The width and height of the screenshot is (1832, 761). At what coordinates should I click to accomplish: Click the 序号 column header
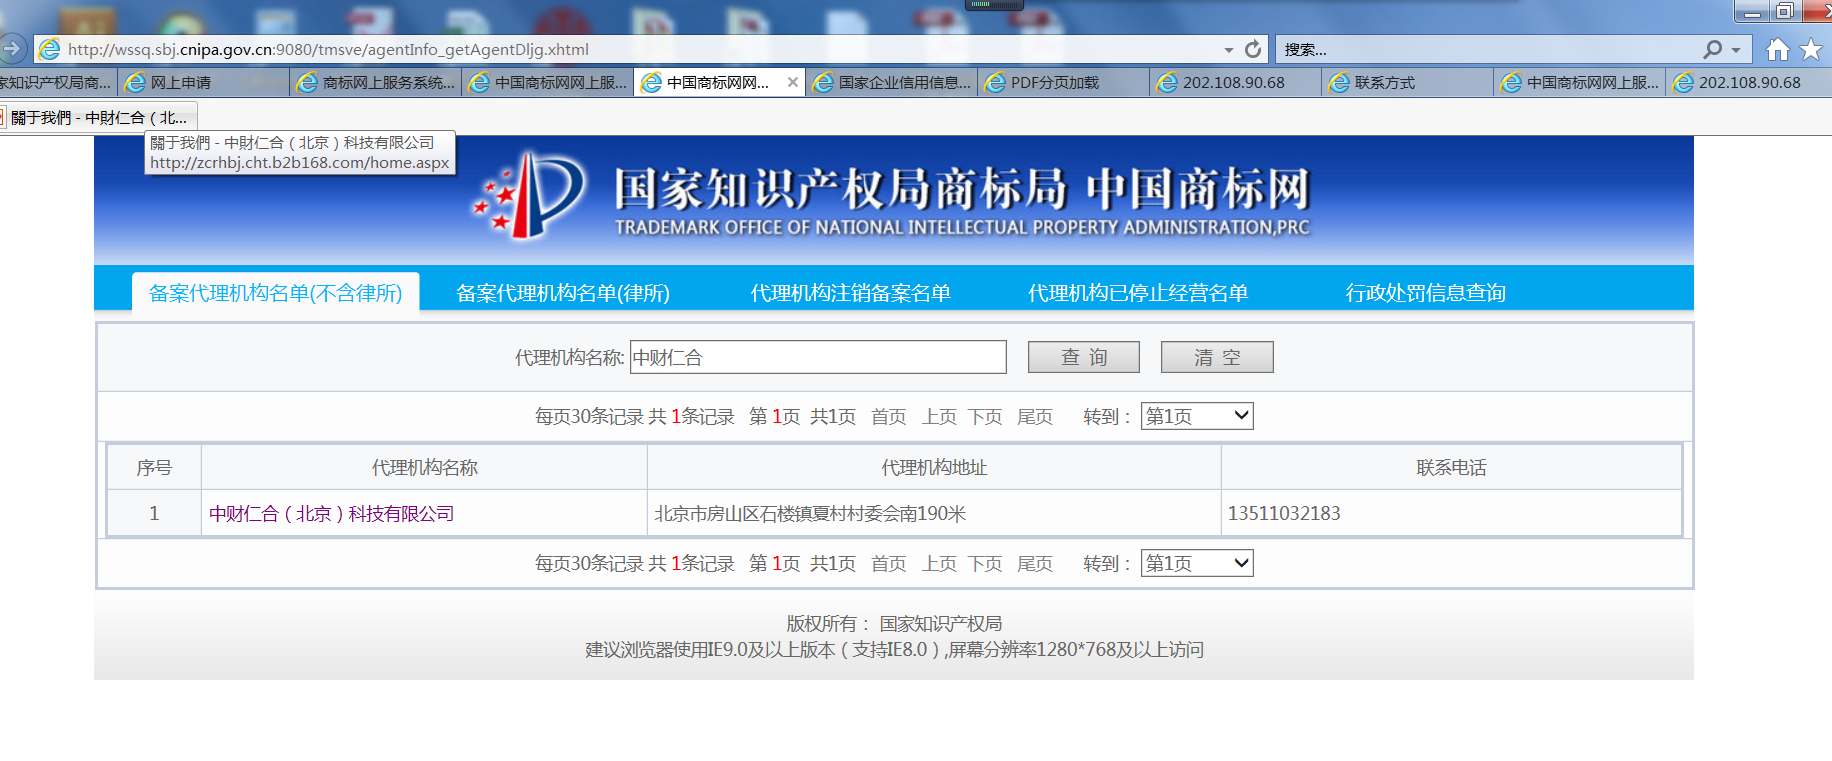coord(154,468)
